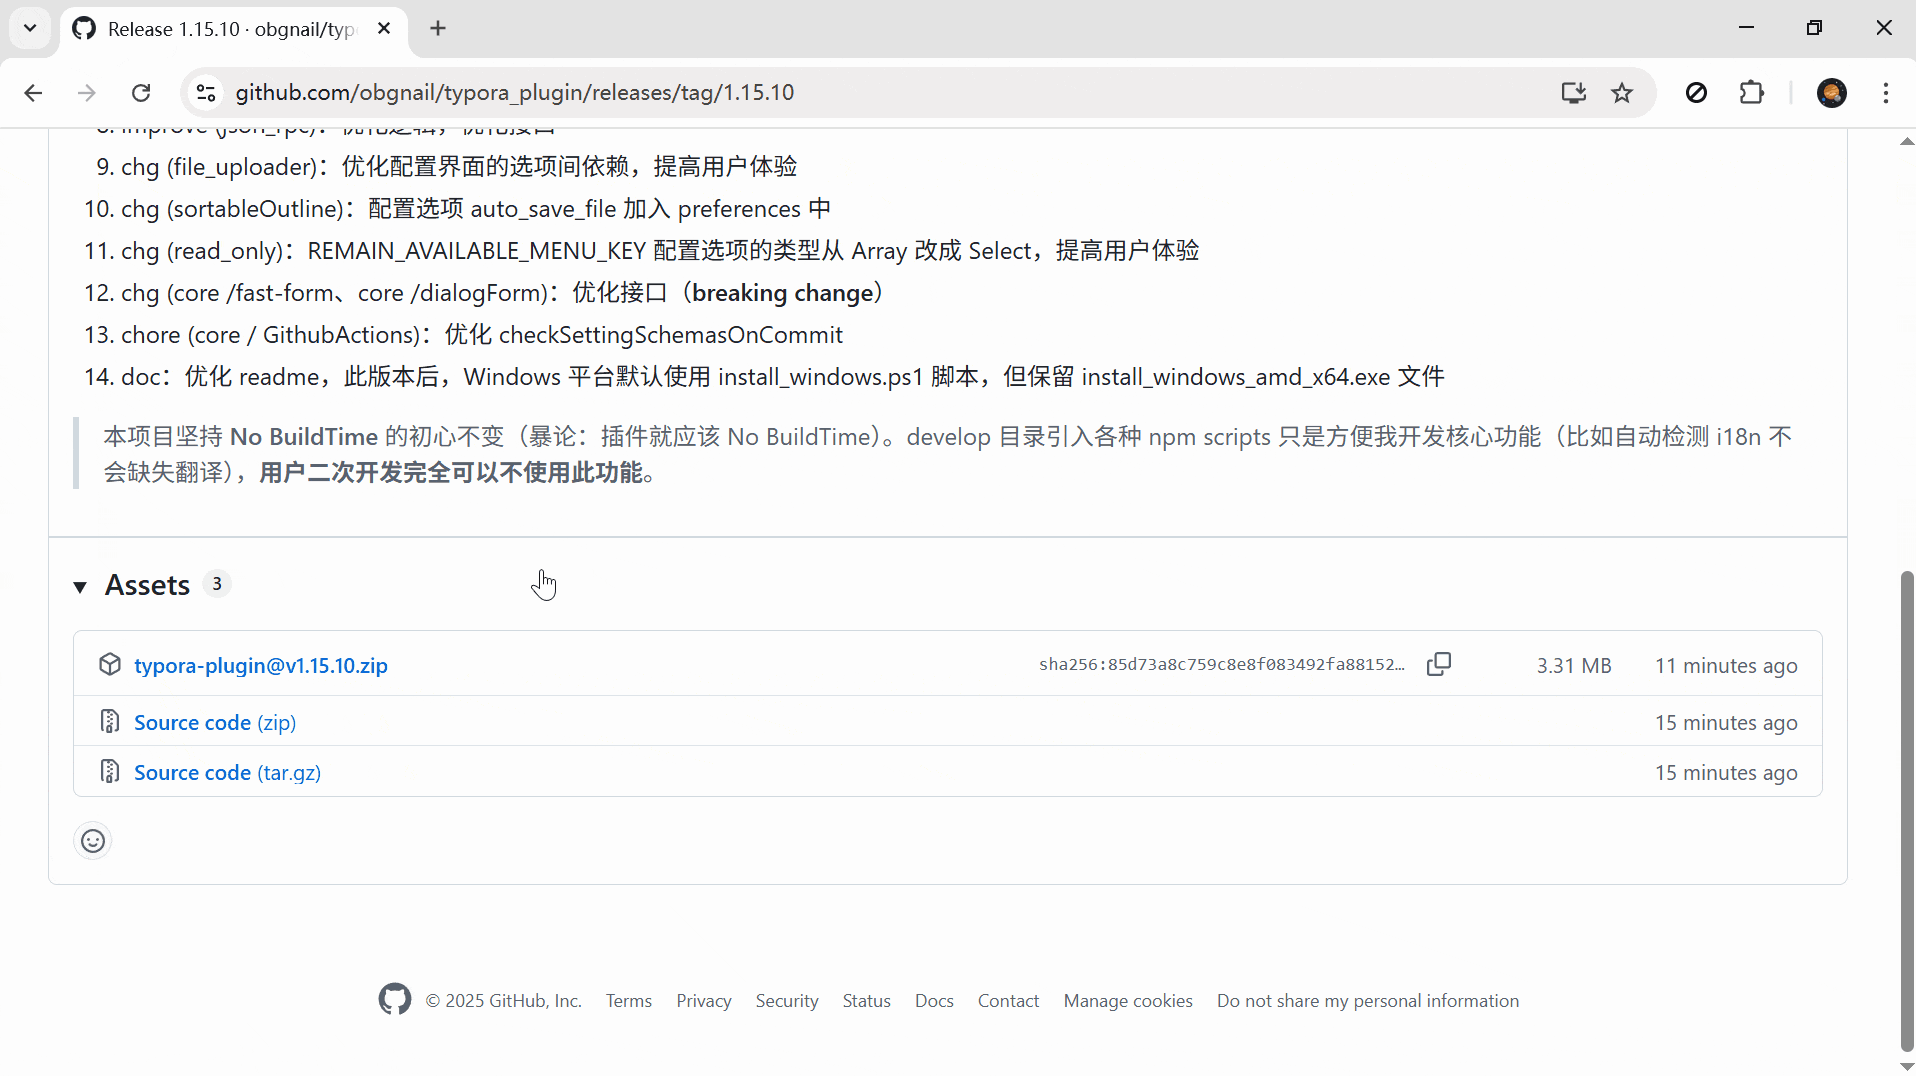1916x1076 pixels.
Task: View site information icon in address bar
Action: pyautogui.click(x=206, y=93)
